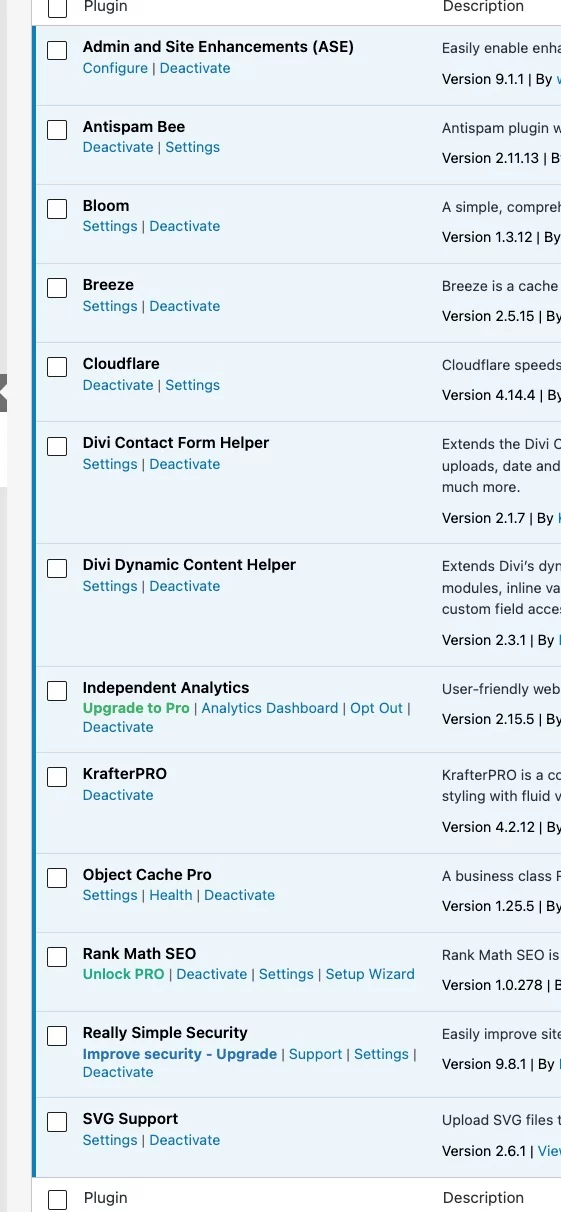561x1212 pixels.
Task: Open Object Cache Pro Settings
Action: point(110,895)
